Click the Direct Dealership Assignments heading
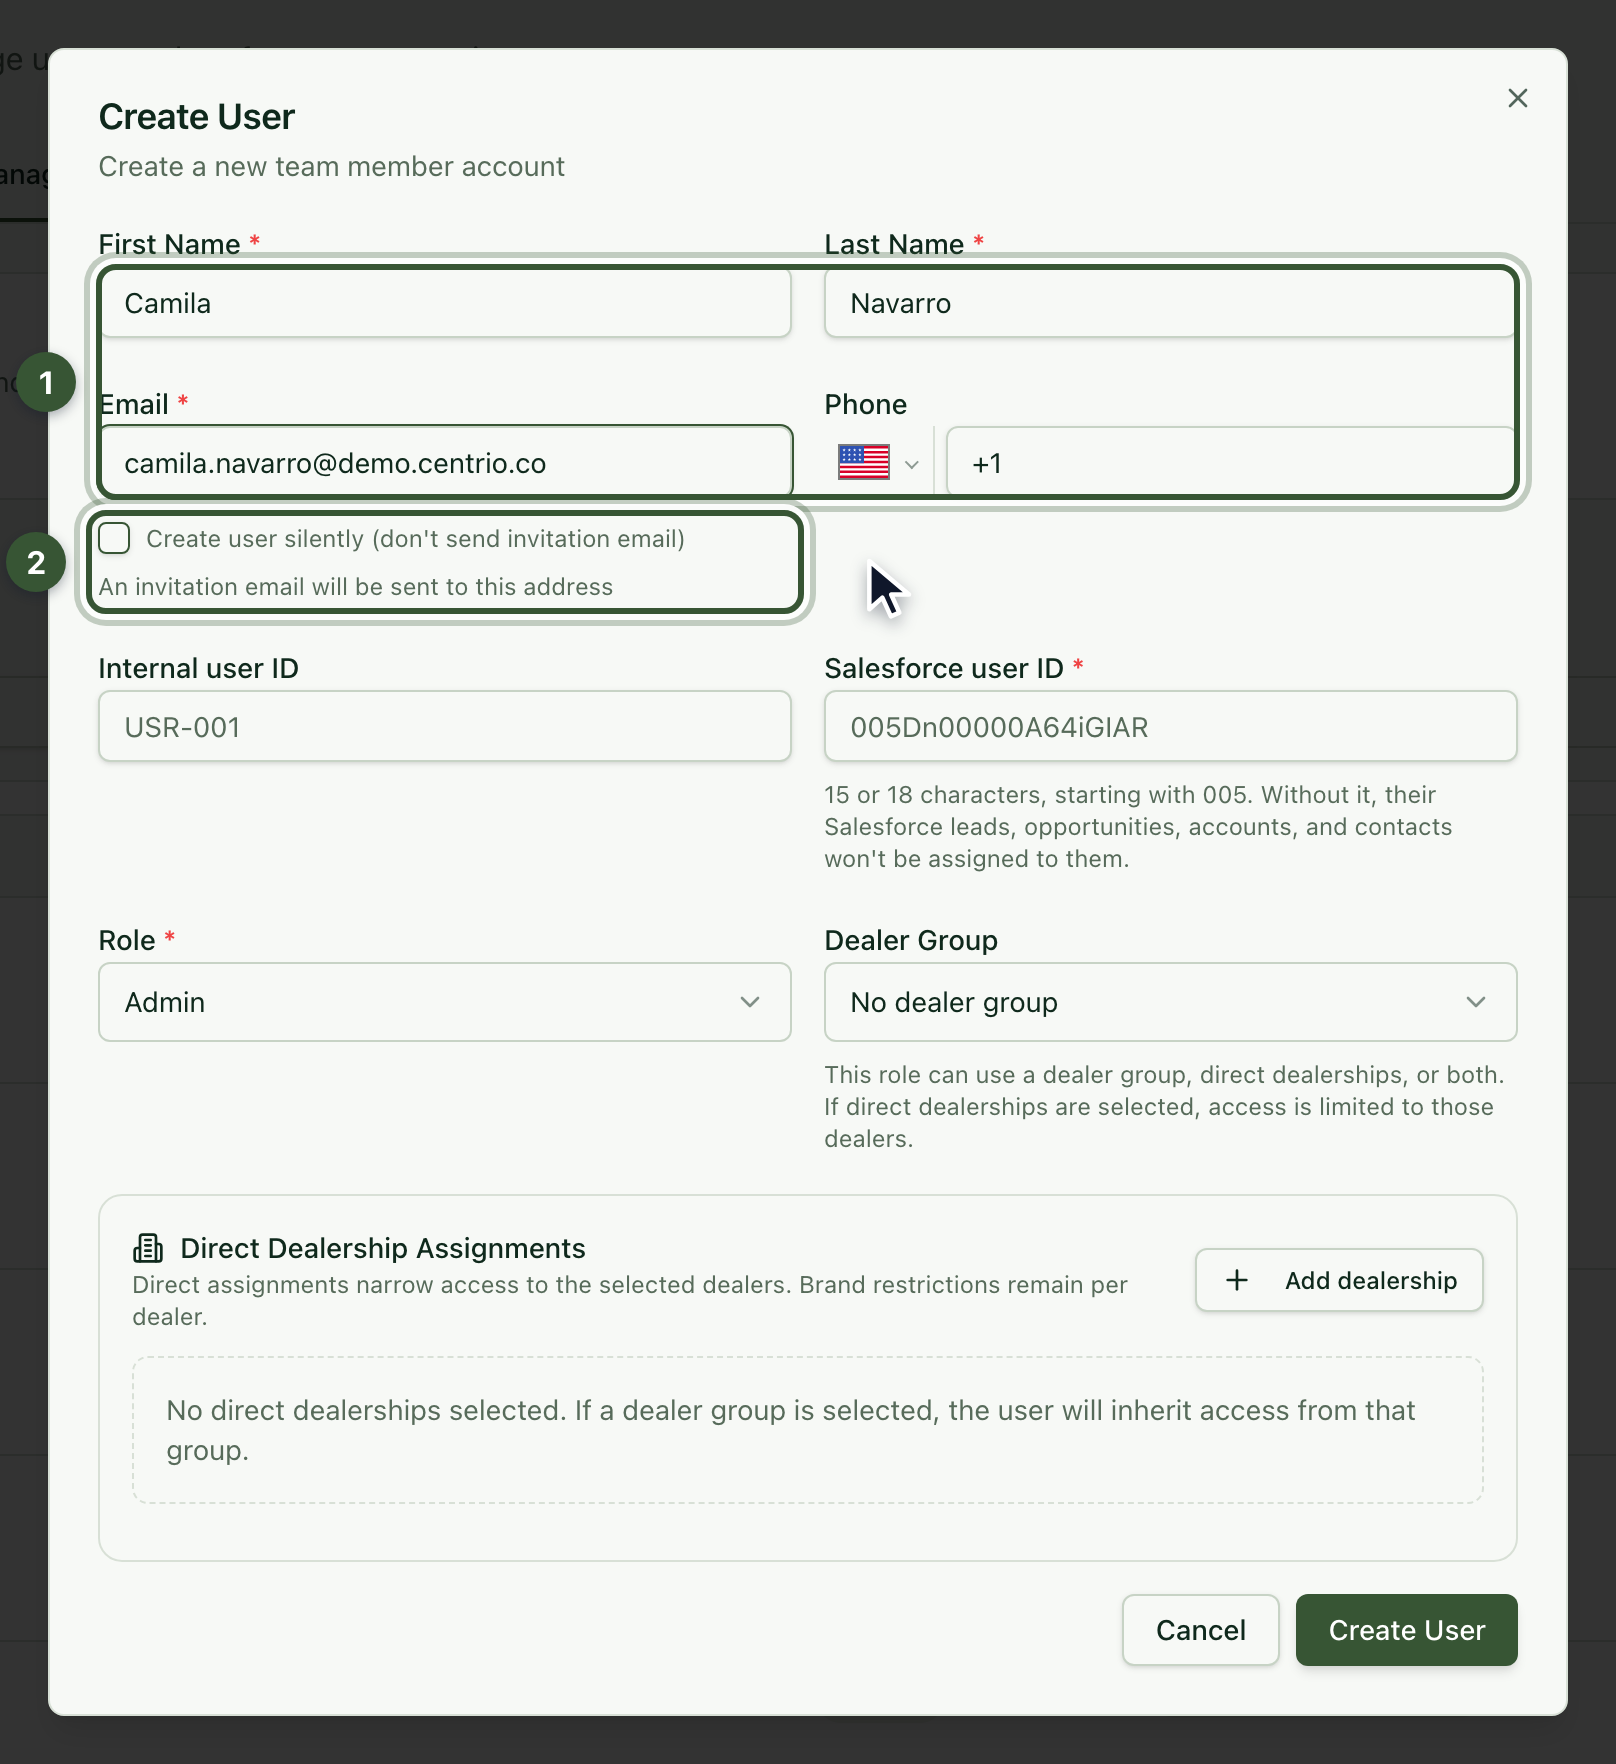 click(383, 1248)
